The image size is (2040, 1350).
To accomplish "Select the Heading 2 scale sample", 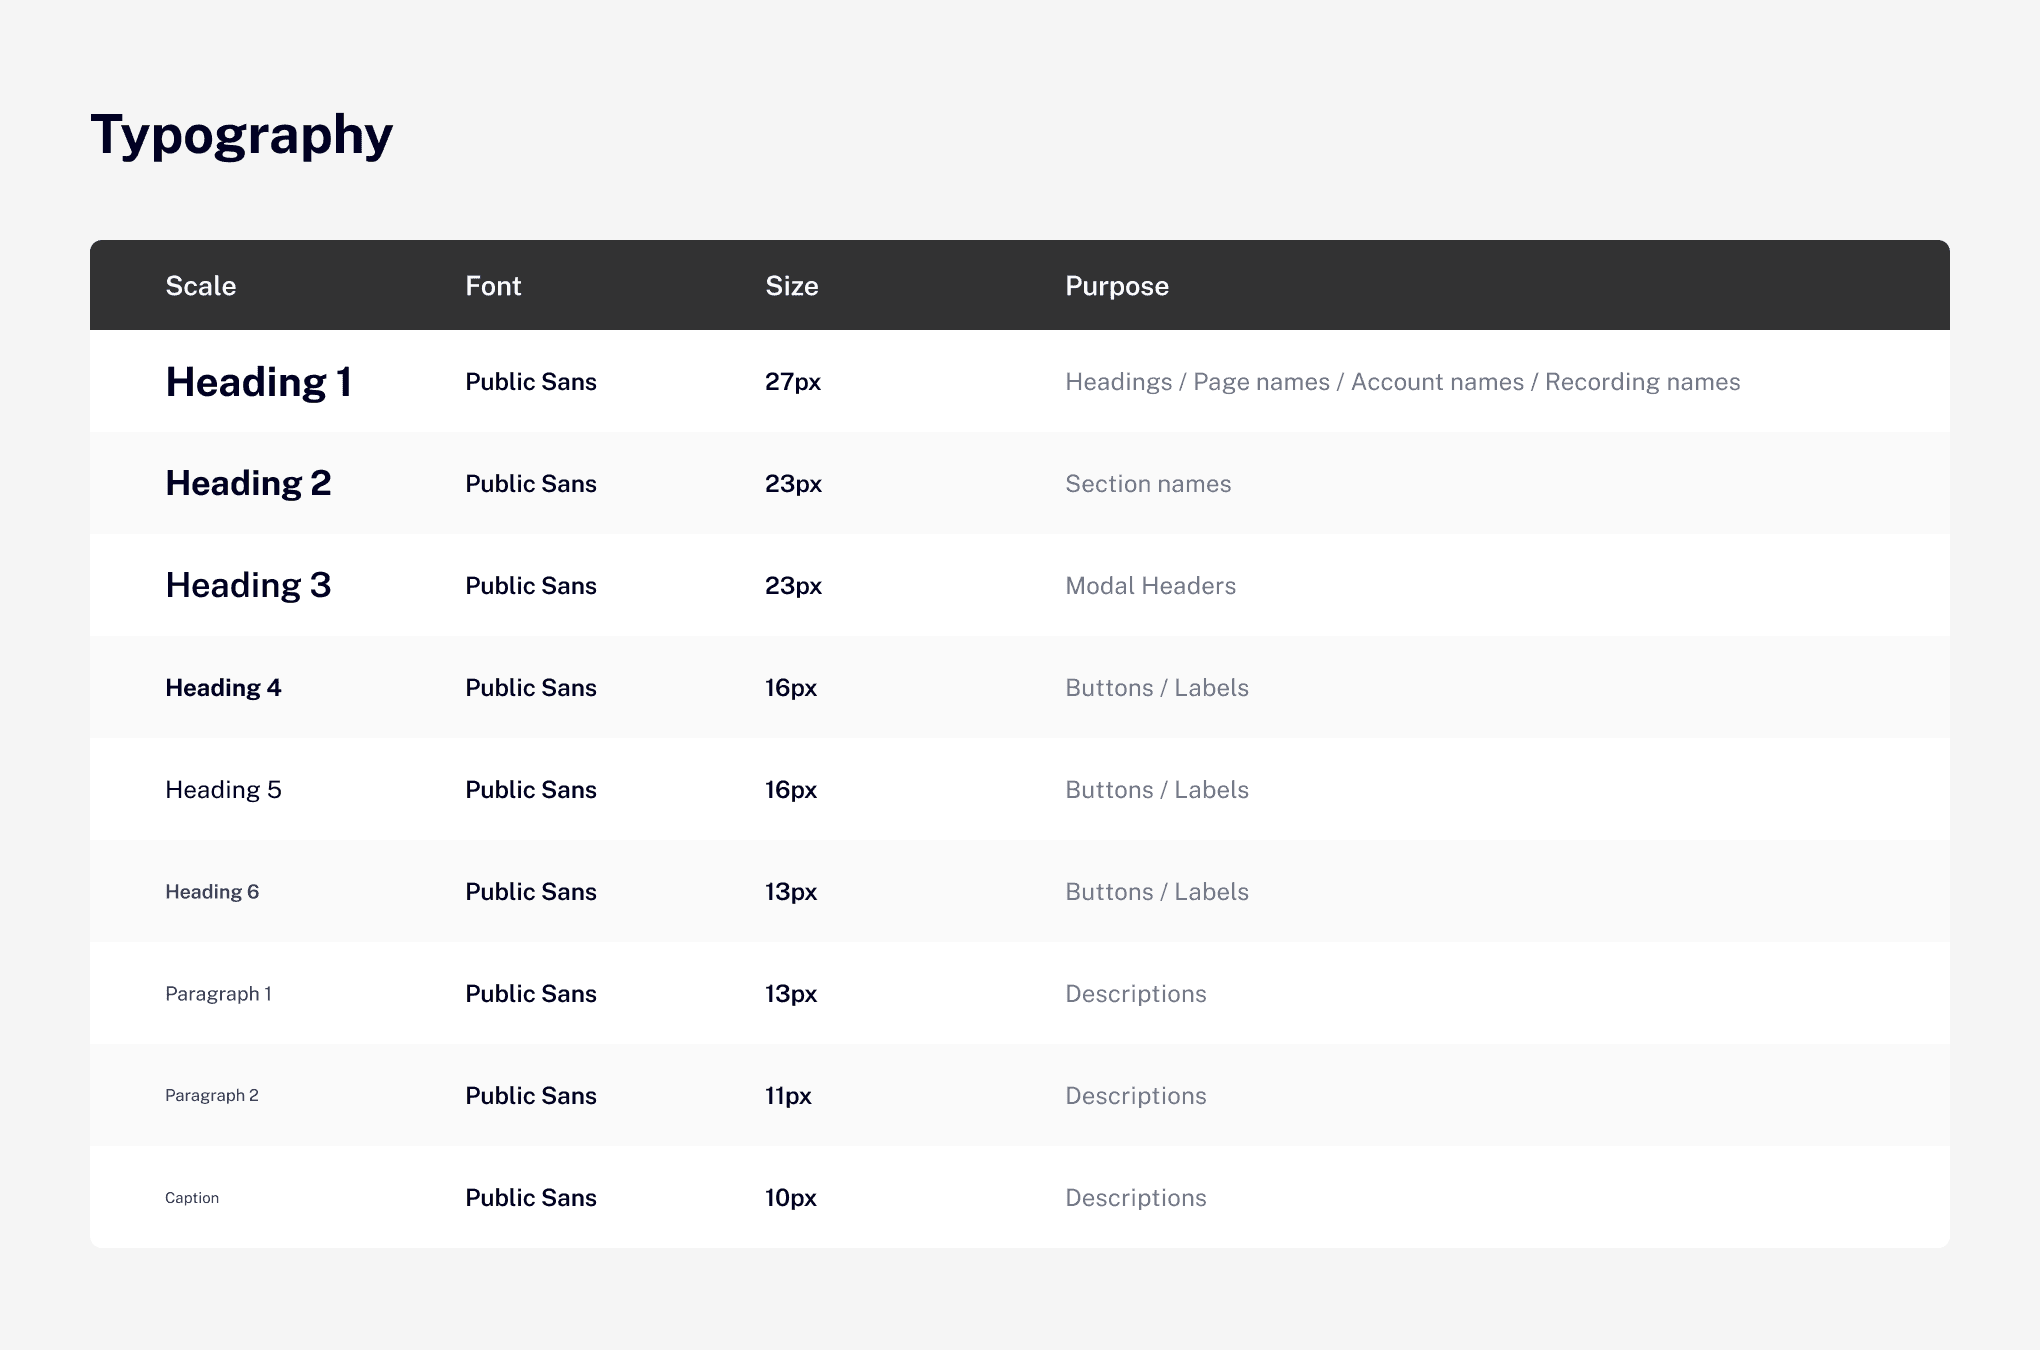I will pyautogui.click(x=248, y=484).
